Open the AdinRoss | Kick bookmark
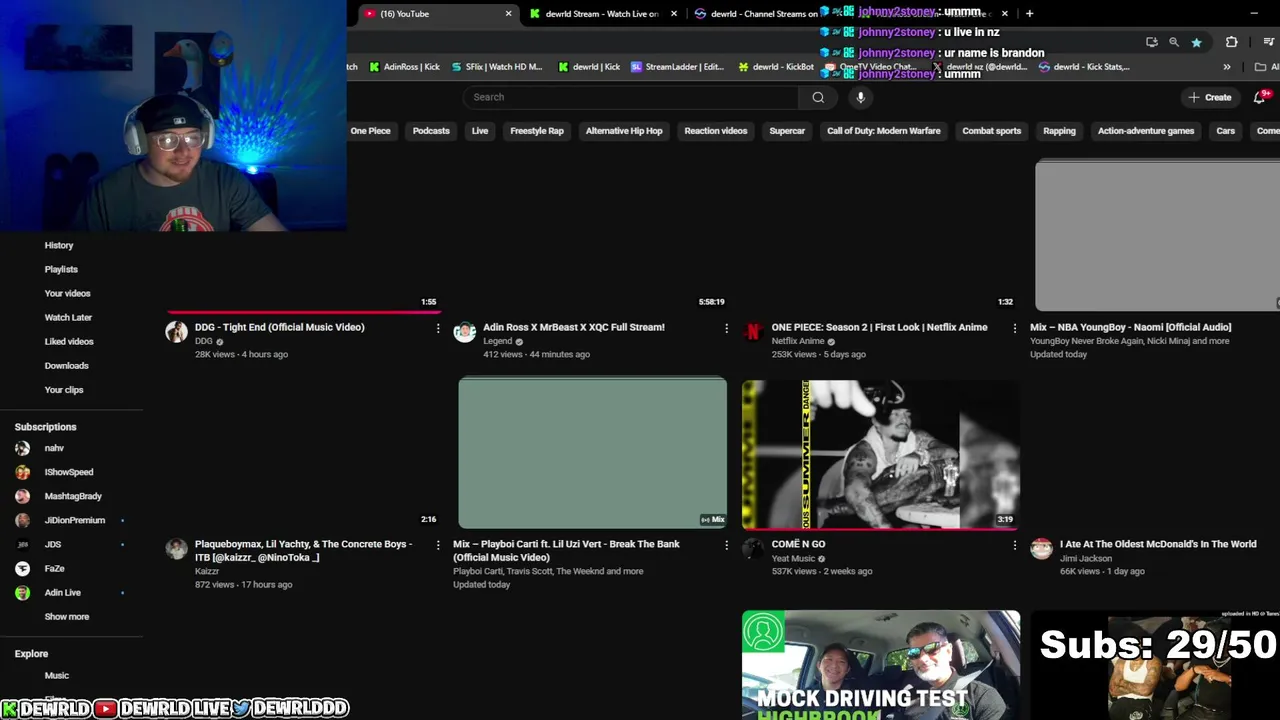 click(x=404, y=67)
